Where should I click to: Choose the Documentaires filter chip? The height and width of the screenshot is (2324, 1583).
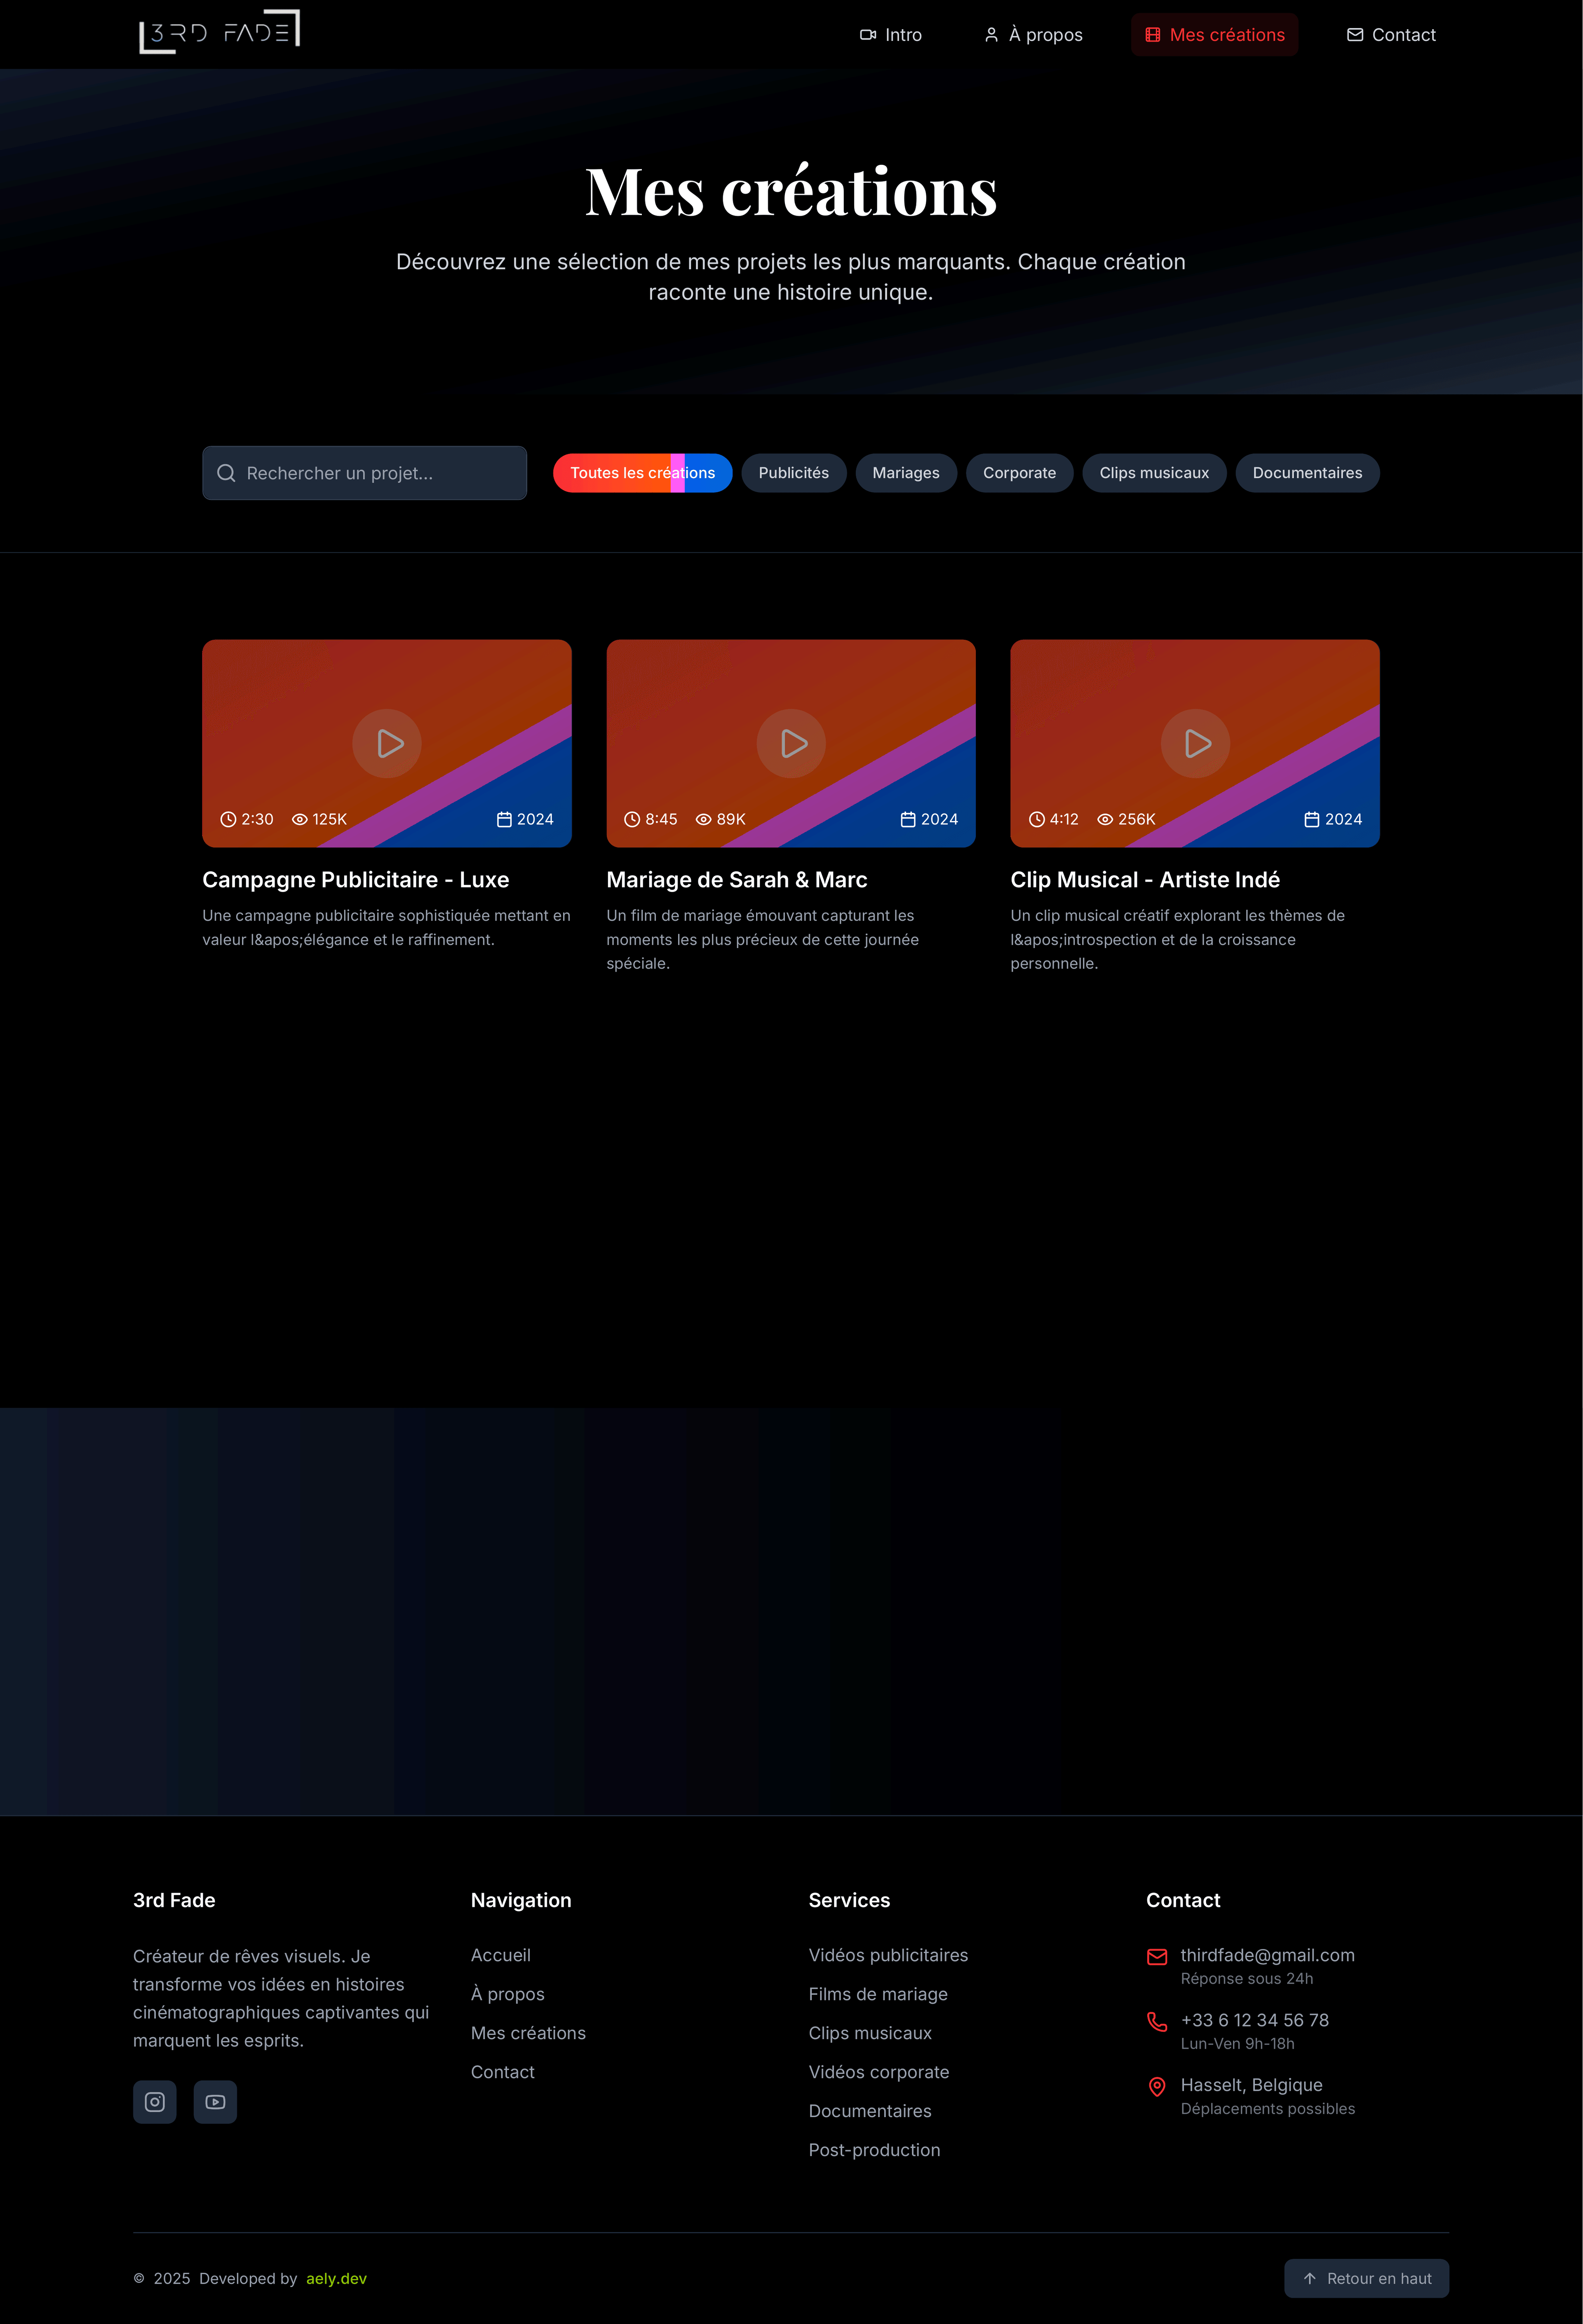click(1306, 473)
